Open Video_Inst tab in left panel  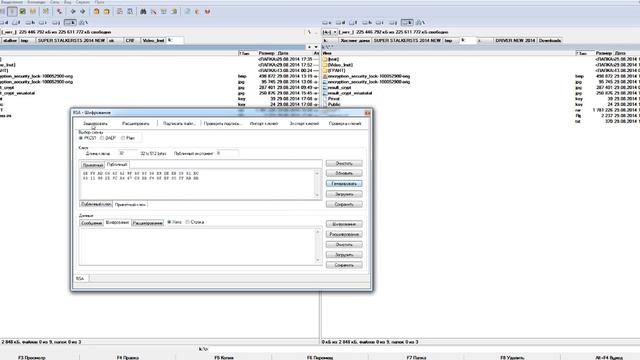pos(153,40)
